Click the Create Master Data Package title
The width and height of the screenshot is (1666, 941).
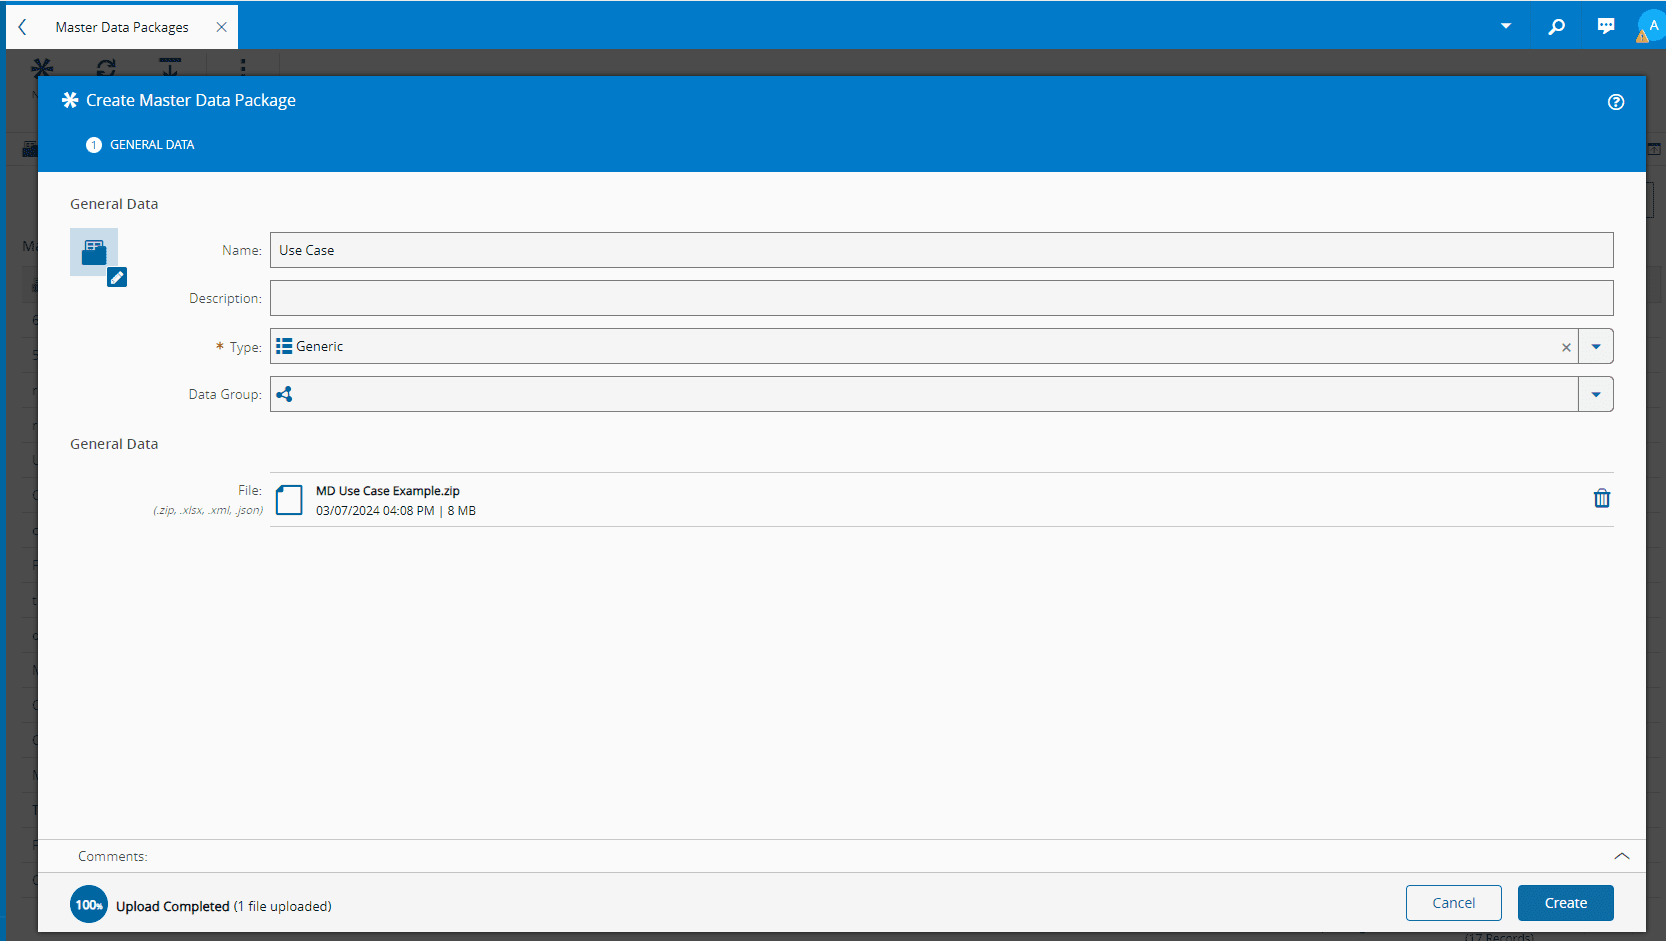point(191,100)
